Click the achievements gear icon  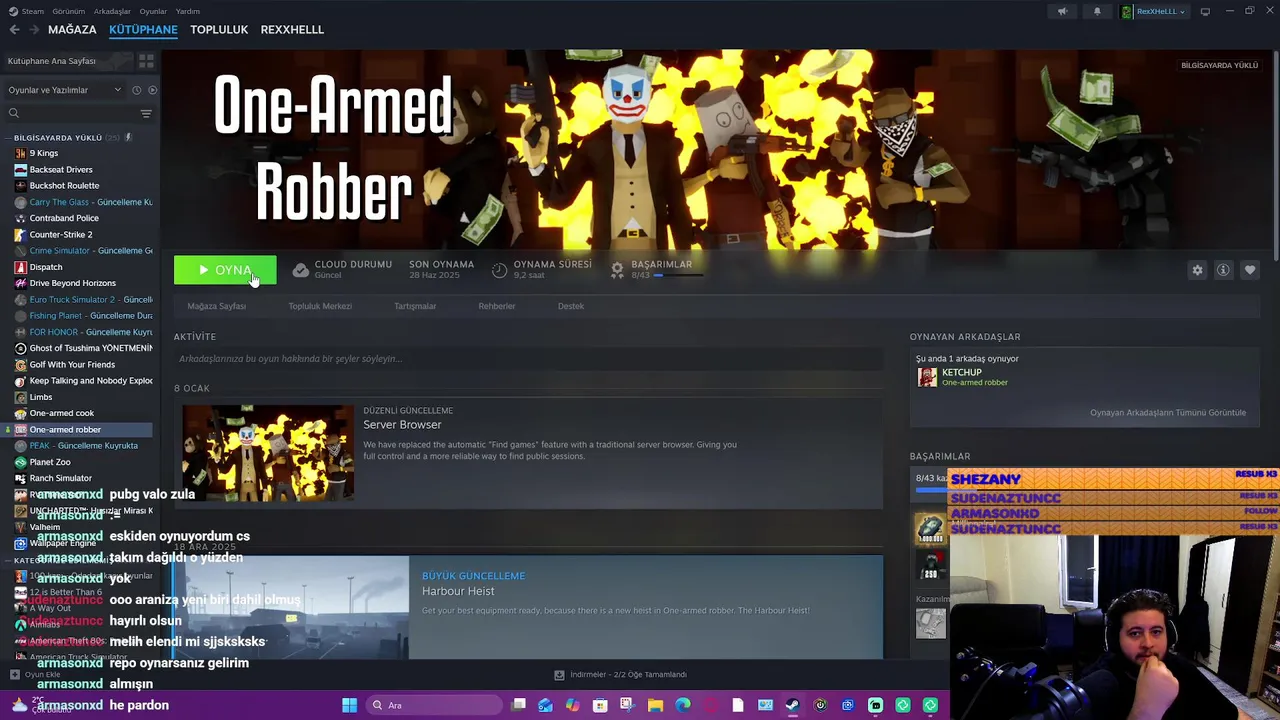pyautogui.click(x=617, y=270)
